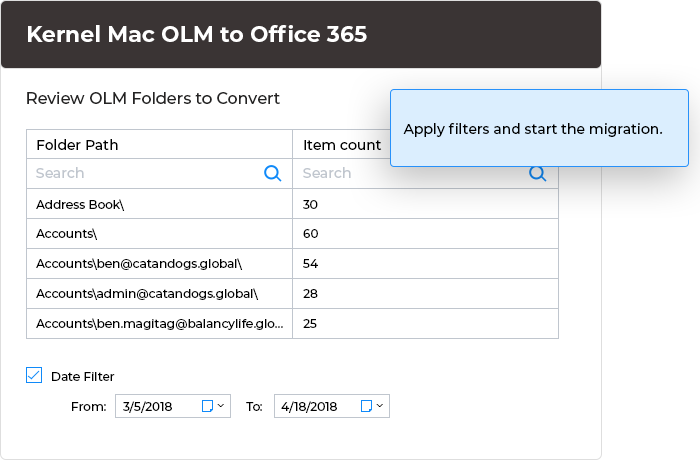Click item count 30 cell
Image resolution: width=700 pixels, height=460 pixels.
pyautogui.click(x=425, y=204)
